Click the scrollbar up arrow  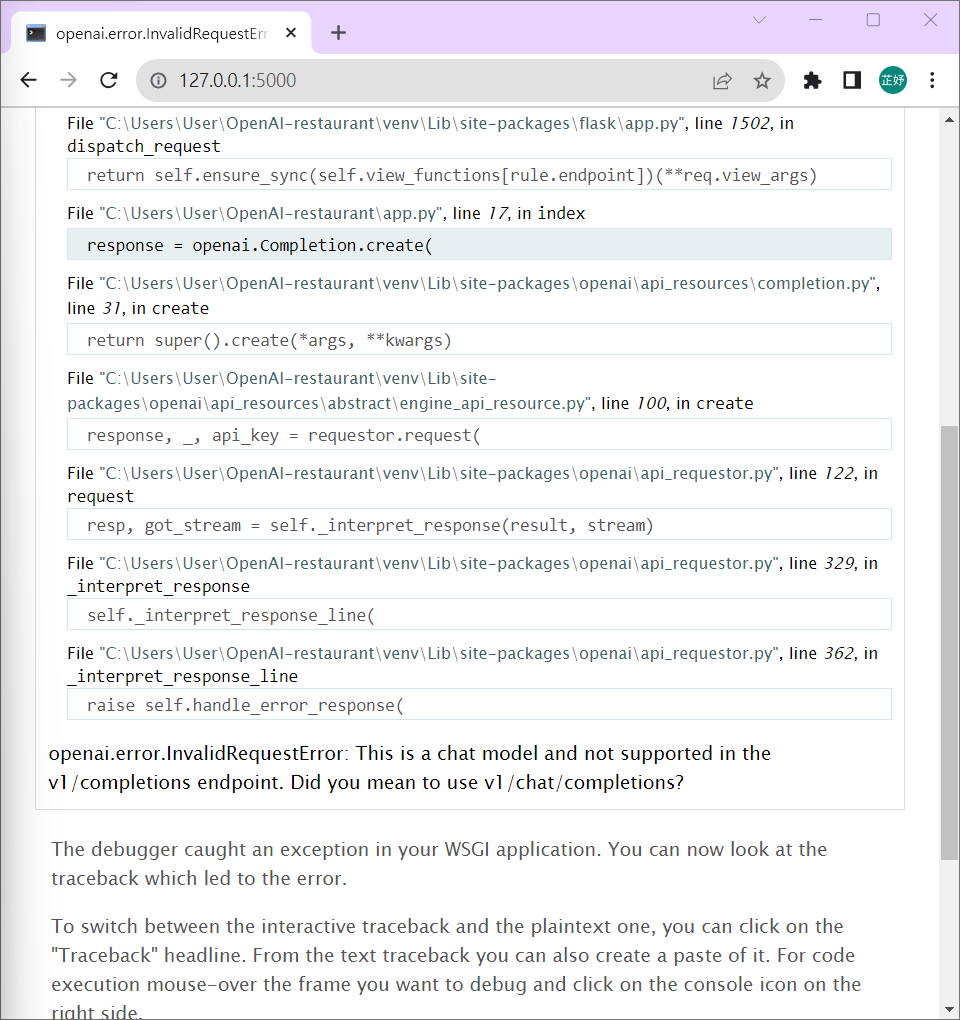949,120
